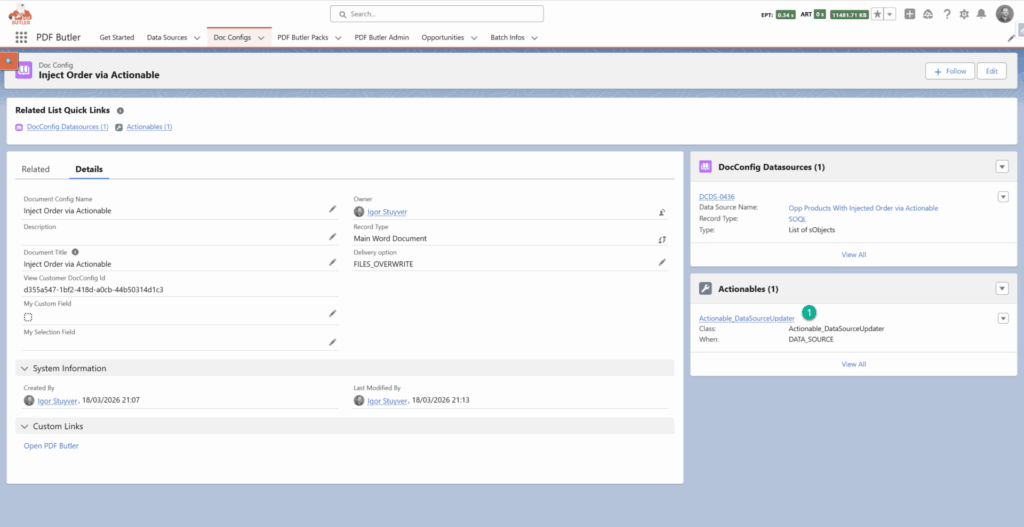Screen dimensions: 1024x527
Task: Click the Help question mark icon
Action: pos(947,14)
